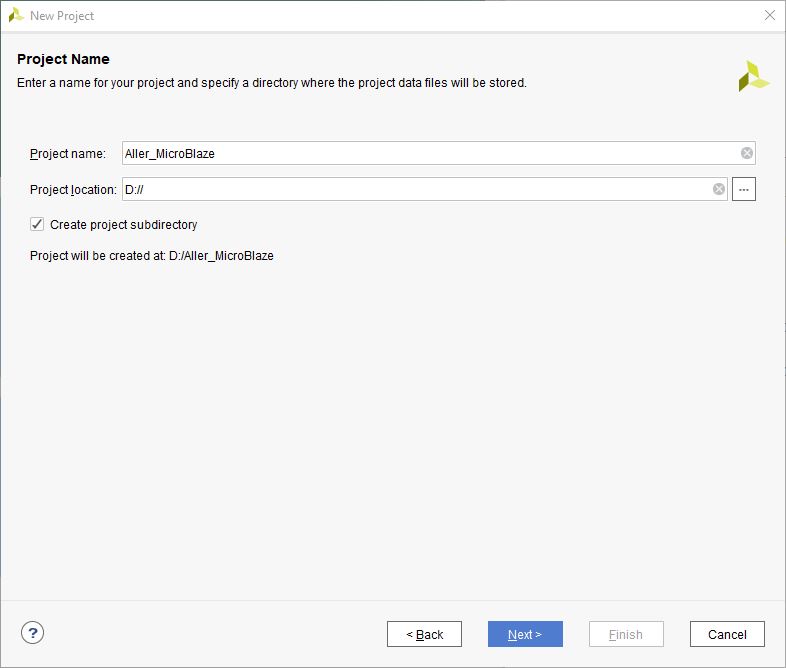This screenshot has height=668, width=786.
Task: Close the New Project dialog window
Action: pos(769,15)
